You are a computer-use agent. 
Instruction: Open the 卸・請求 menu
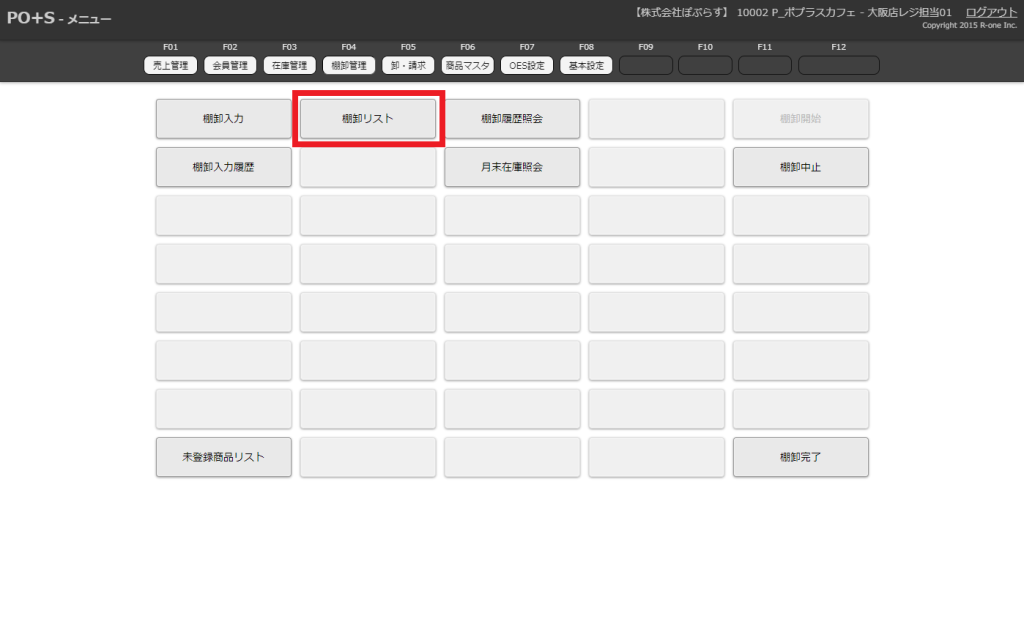coord(408,66)
